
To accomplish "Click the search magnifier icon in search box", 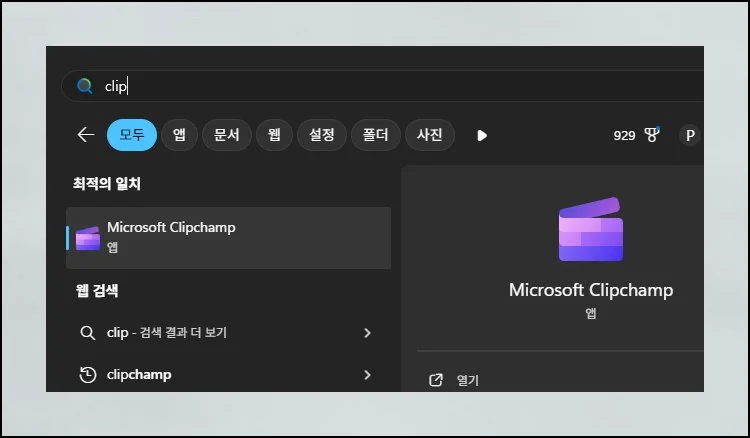I will tap(85, 86).
